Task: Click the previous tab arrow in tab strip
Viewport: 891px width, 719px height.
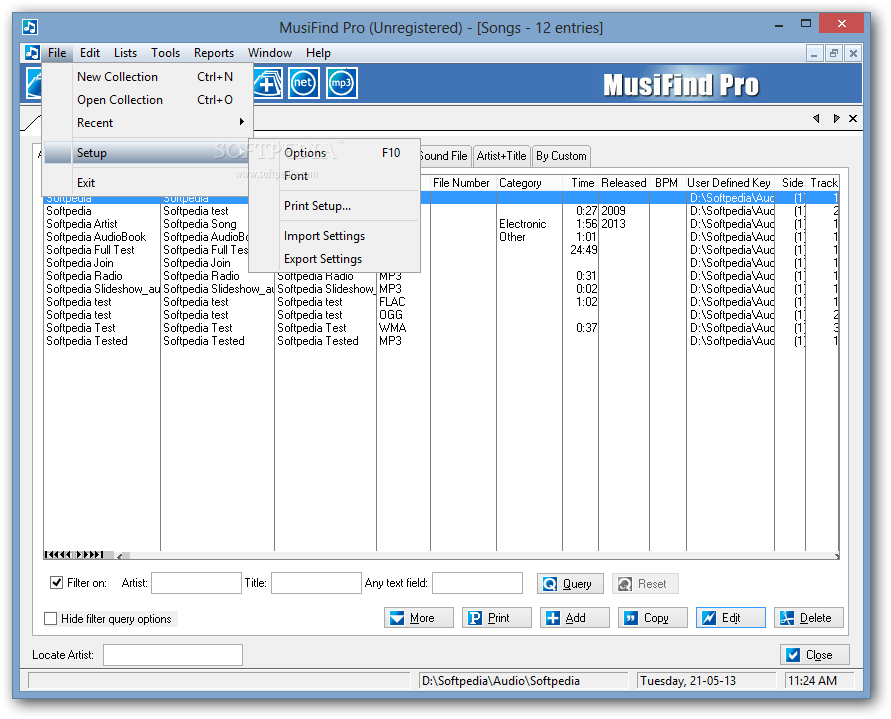Action: (817, 118)
